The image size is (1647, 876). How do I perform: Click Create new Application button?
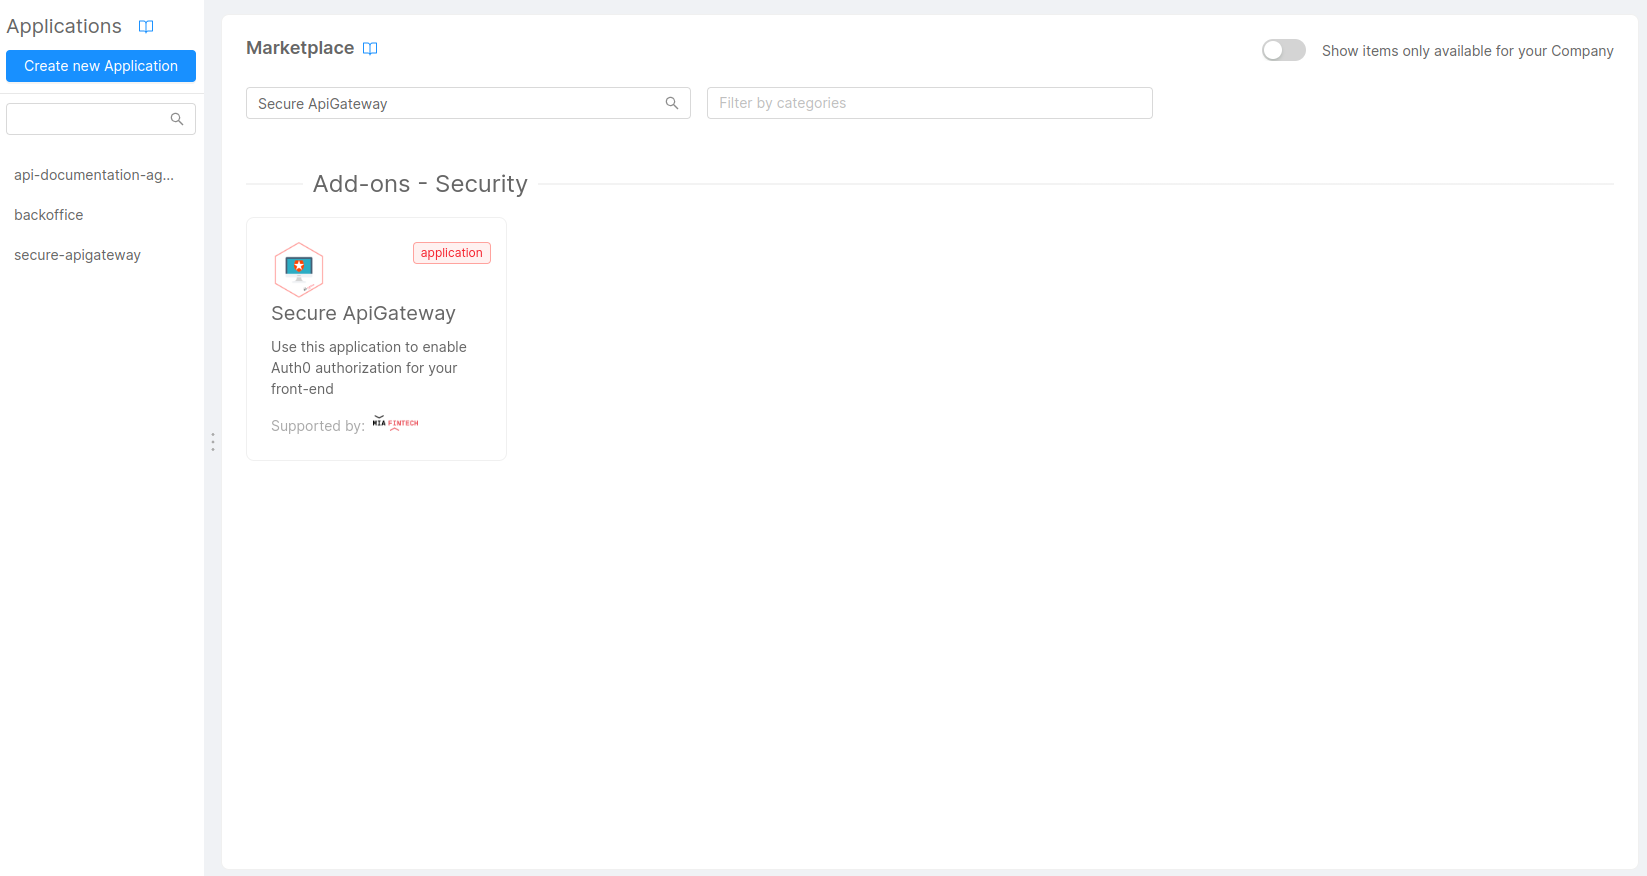(x=101, y=66)
